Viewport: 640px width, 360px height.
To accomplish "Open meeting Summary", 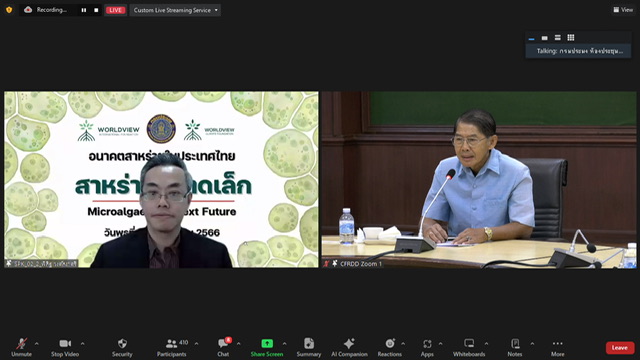I will 309,347.
